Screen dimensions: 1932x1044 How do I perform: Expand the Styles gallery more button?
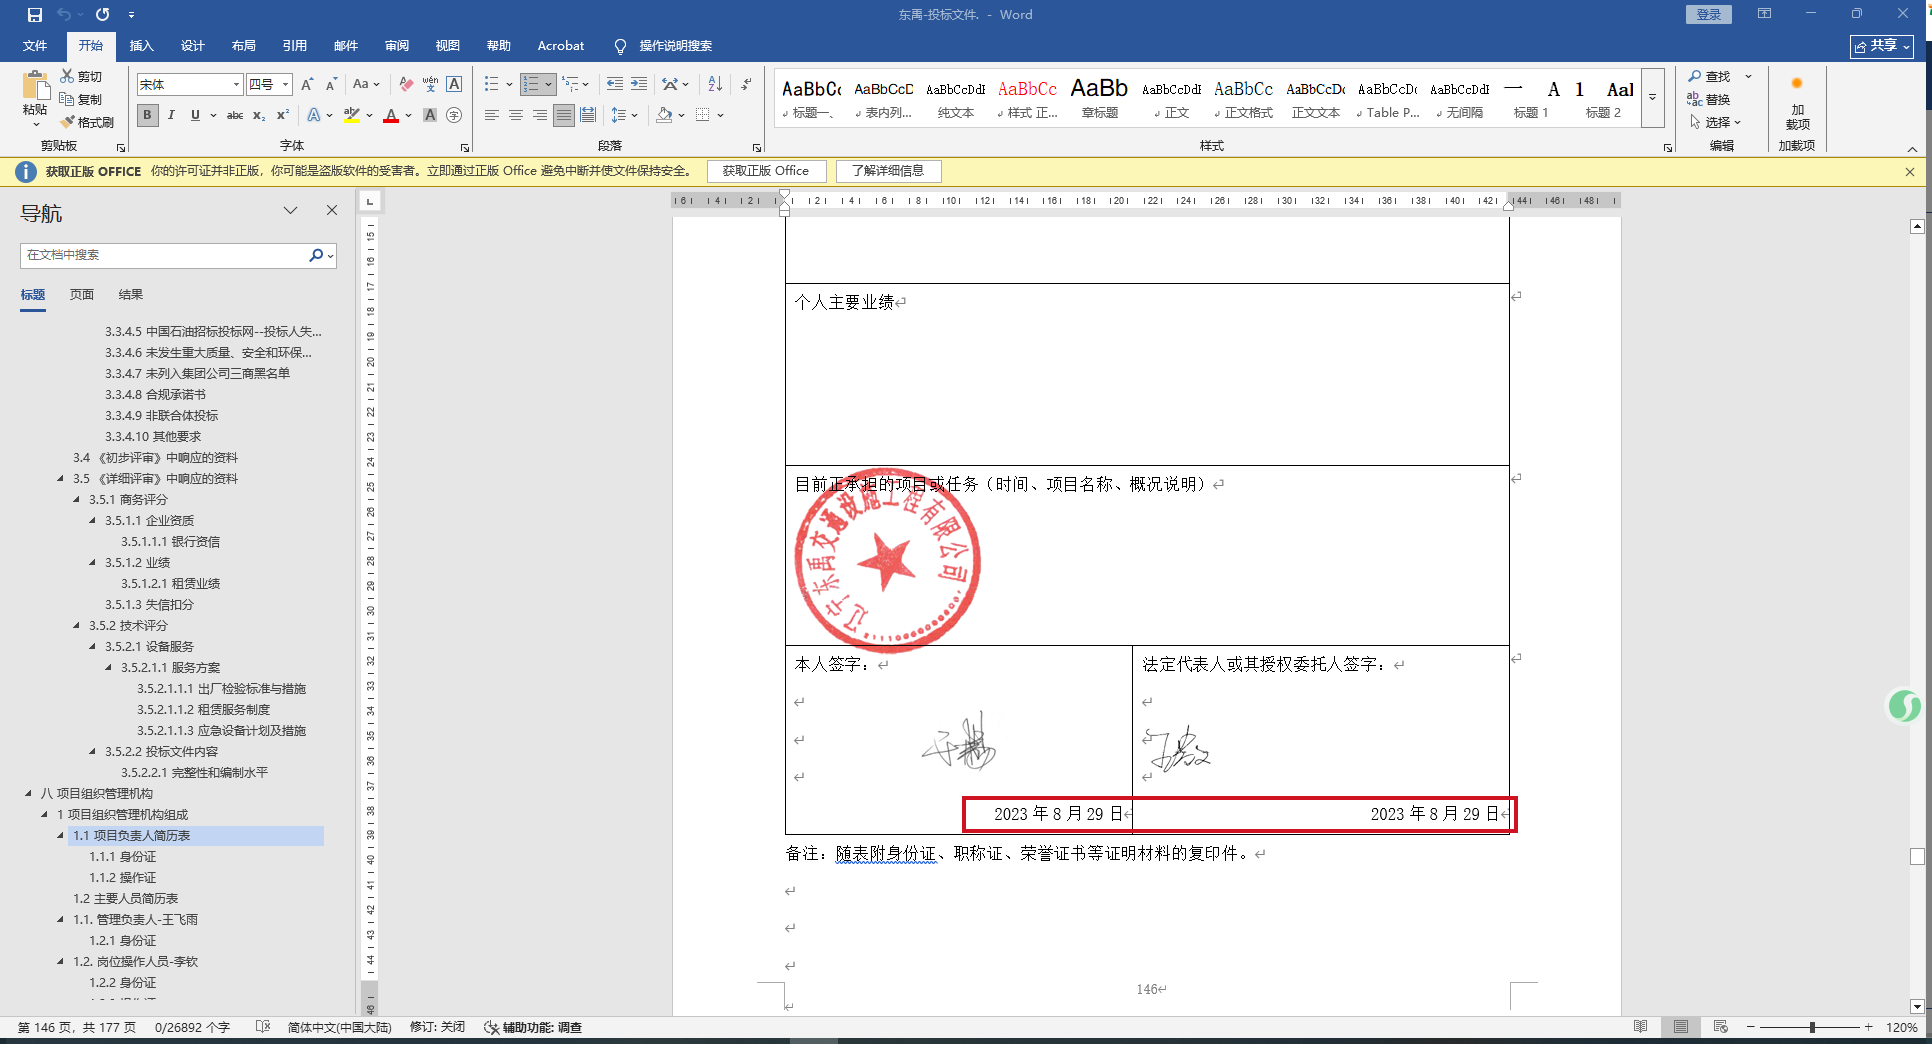1652,98
